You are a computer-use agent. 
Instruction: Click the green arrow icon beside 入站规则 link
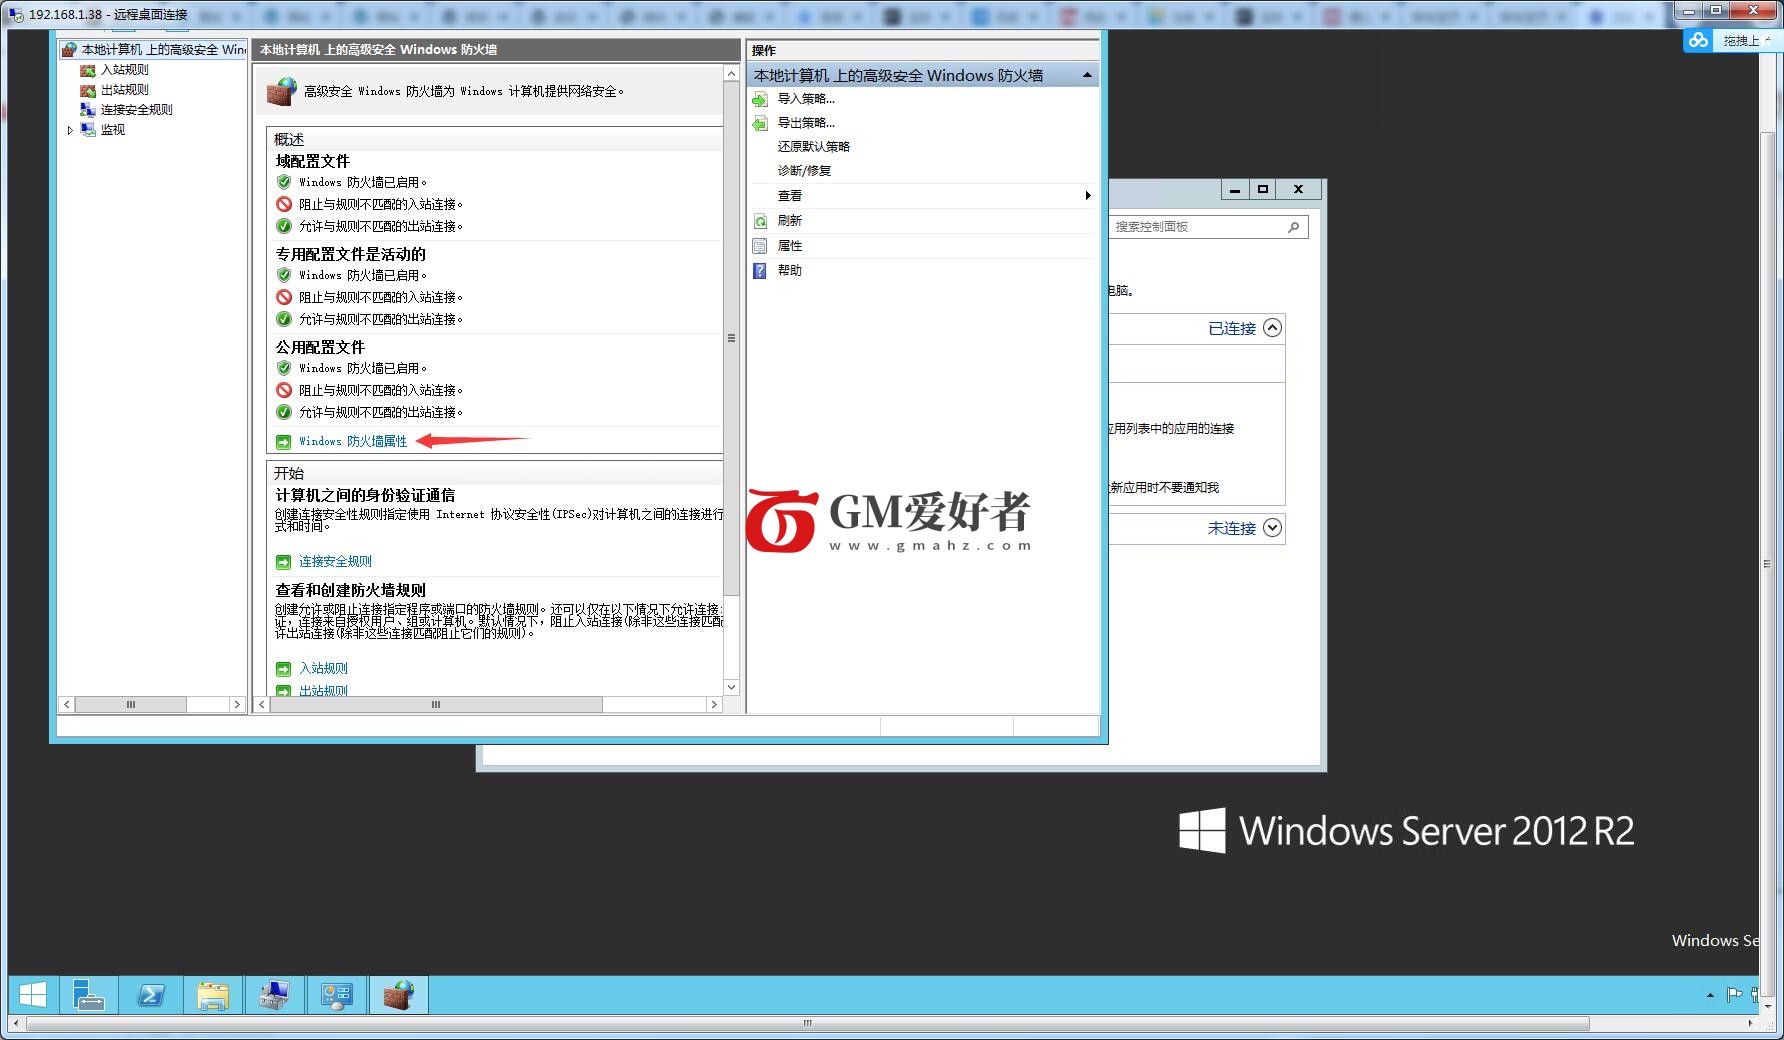[x=284, y=669]
